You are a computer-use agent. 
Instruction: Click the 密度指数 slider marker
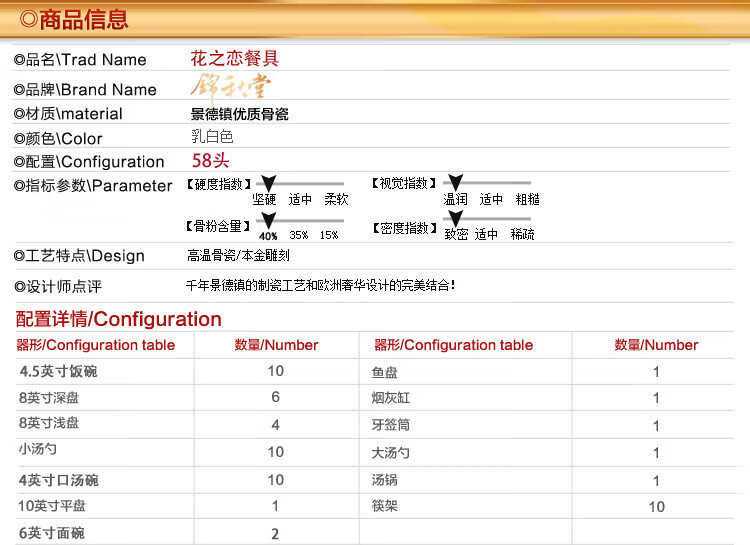pyautogui.click(x=455, y=218)
